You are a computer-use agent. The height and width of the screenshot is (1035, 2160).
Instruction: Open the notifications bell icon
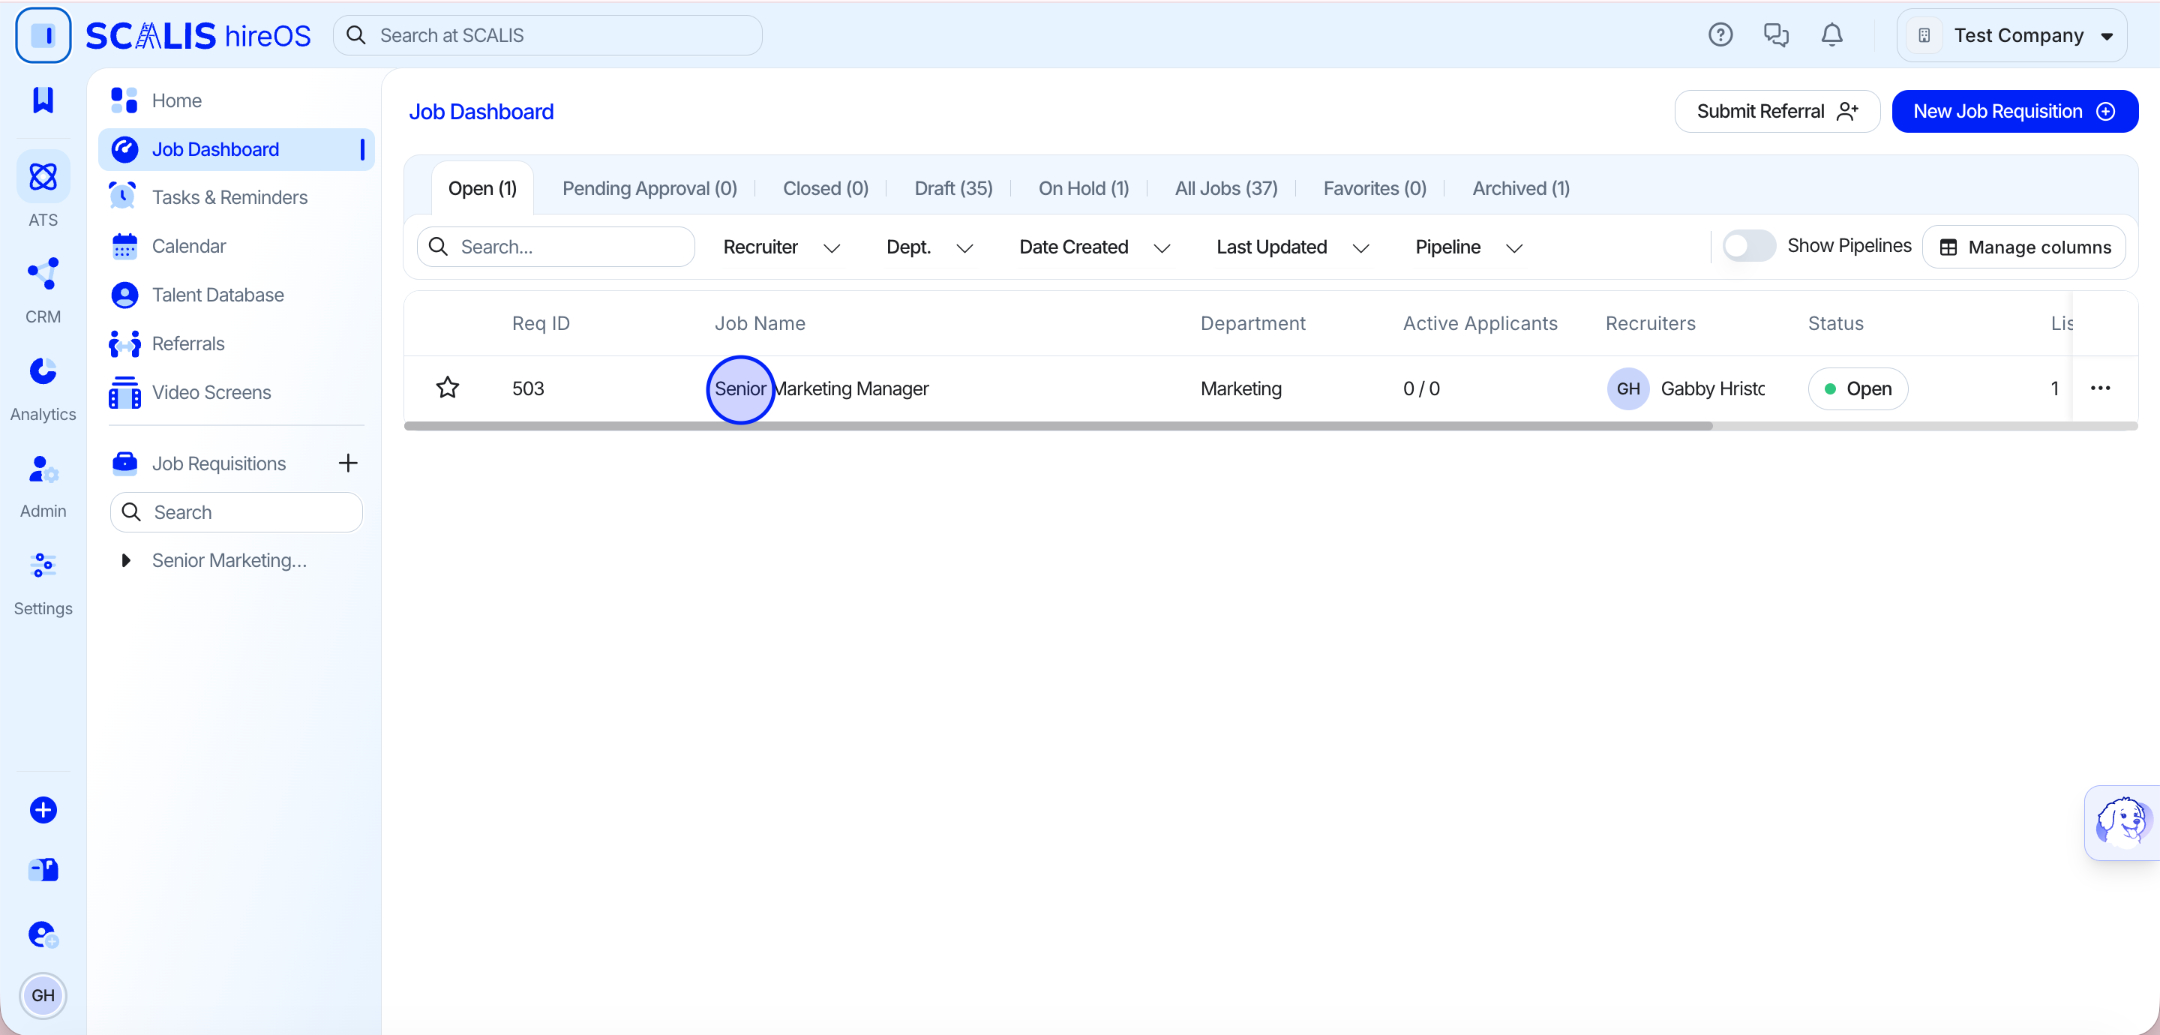[x=1832, y=35]
